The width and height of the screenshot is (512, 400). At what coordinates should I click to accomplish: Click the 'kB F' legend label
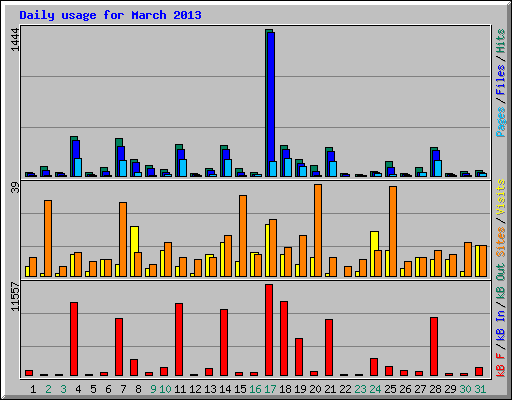coord(500,365)
